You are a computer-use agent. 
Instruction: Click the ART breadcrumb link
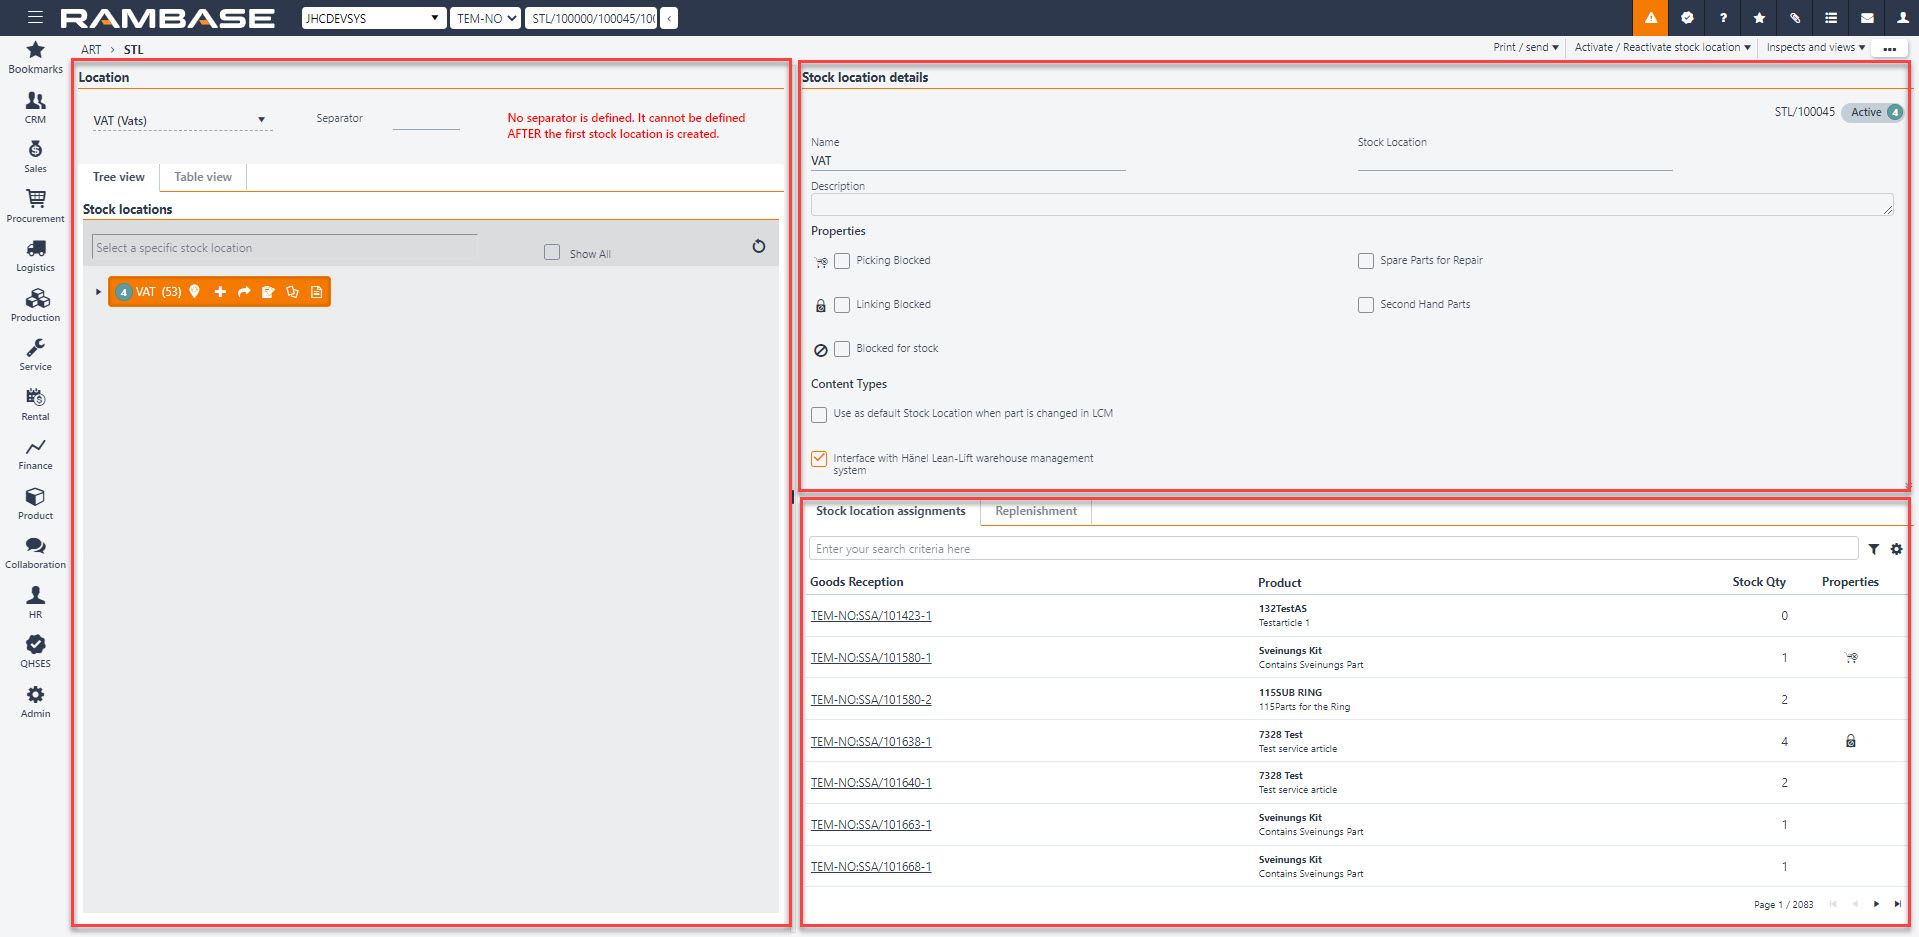(x=91, y=50)
